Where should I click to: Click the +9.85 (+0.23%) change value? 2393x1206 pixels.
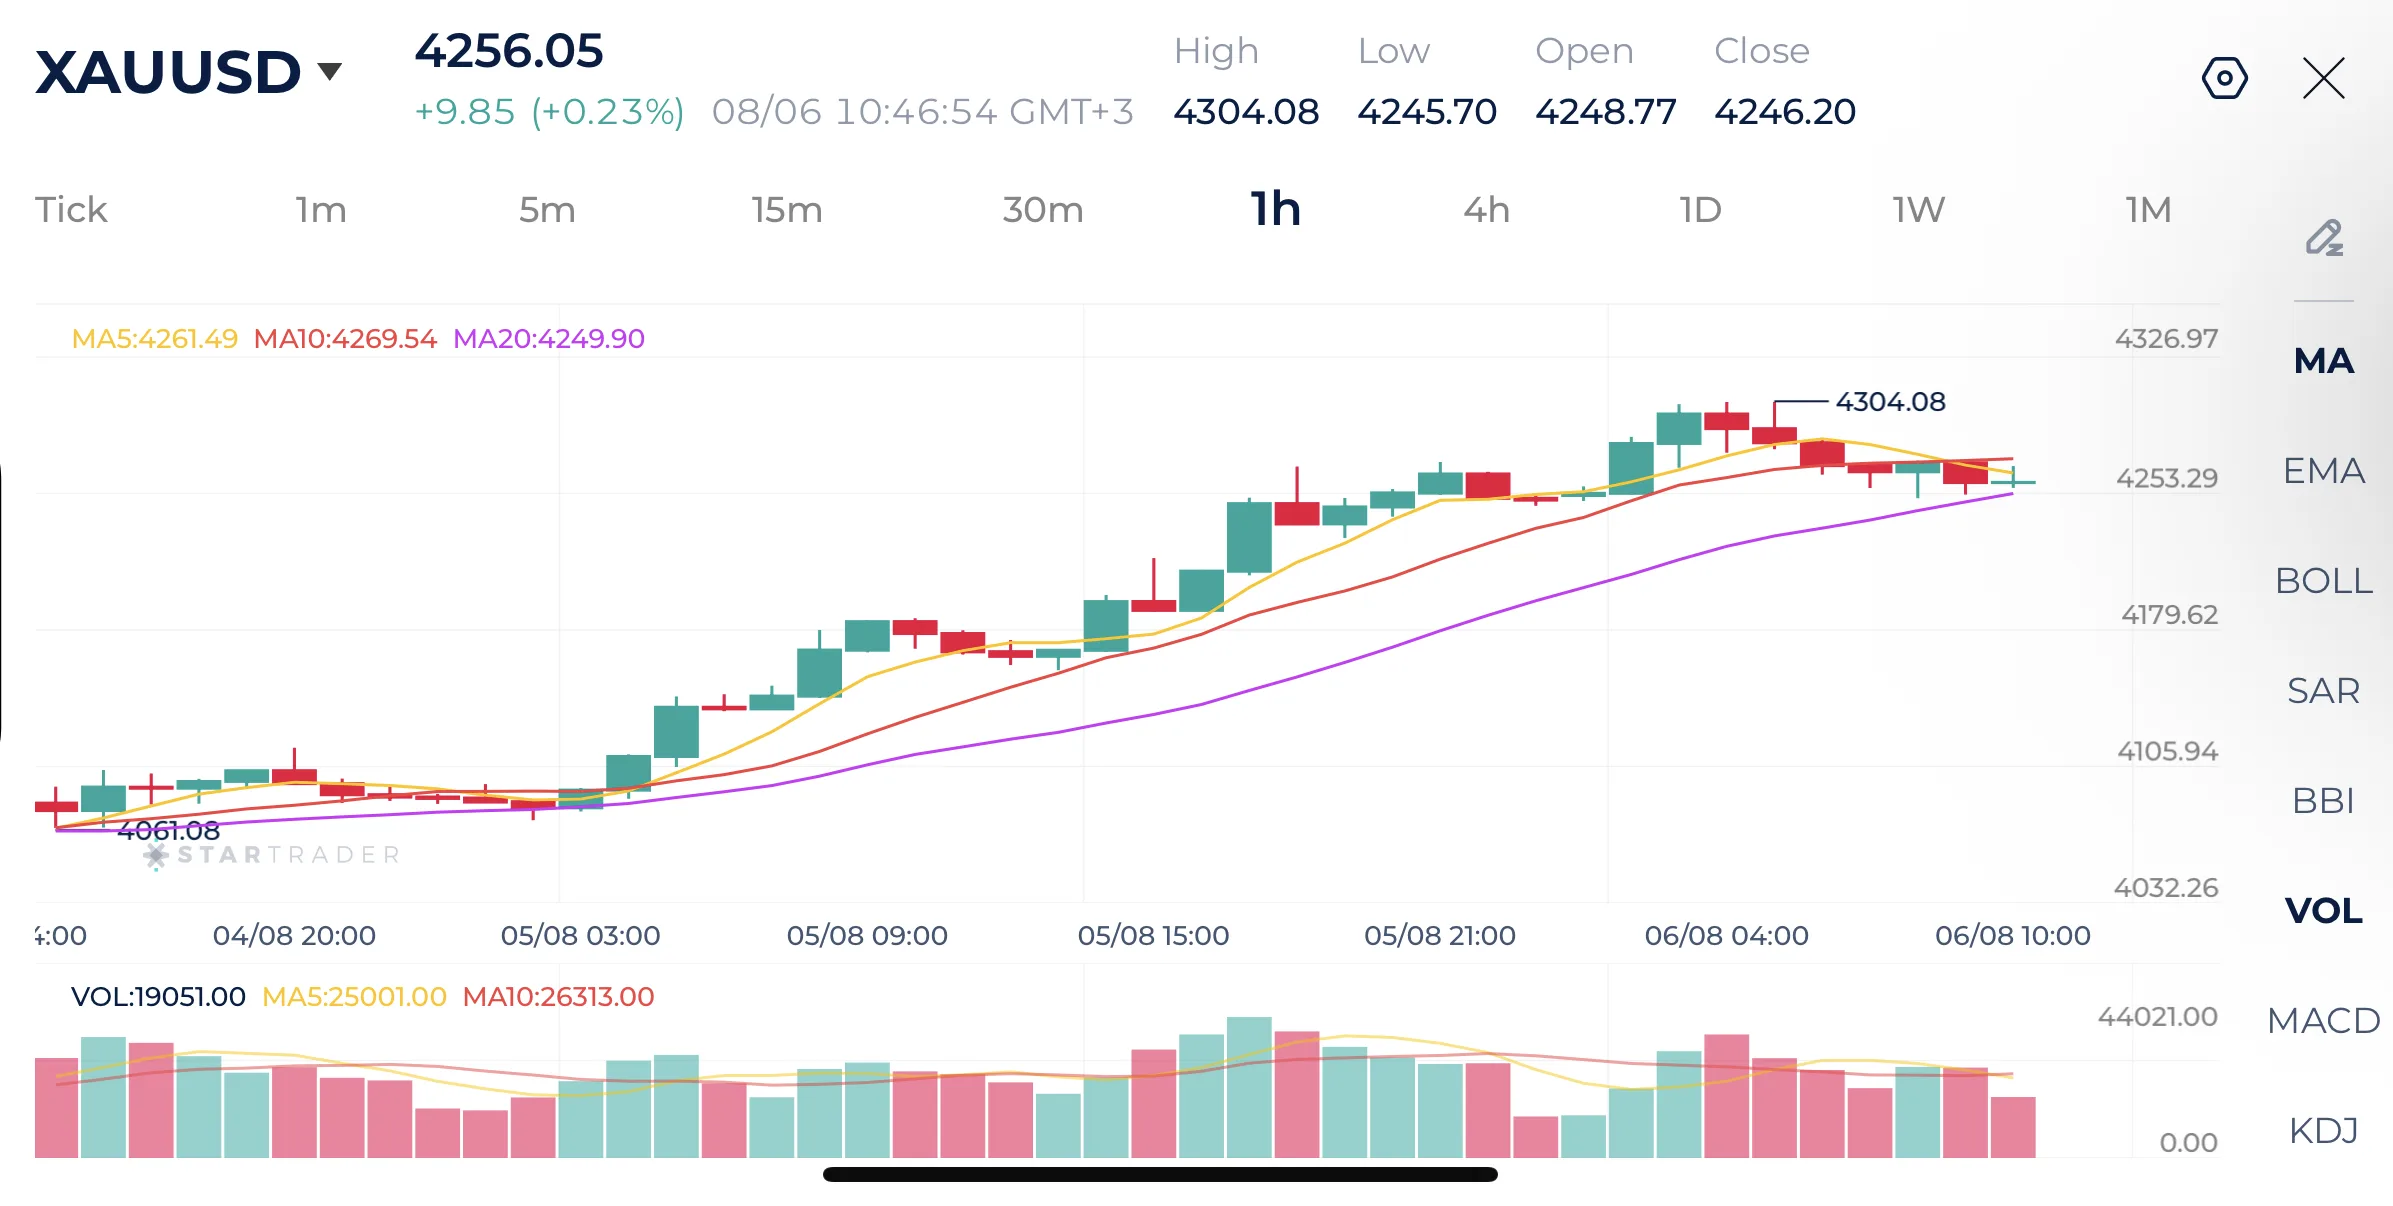[x=549, y=112]
